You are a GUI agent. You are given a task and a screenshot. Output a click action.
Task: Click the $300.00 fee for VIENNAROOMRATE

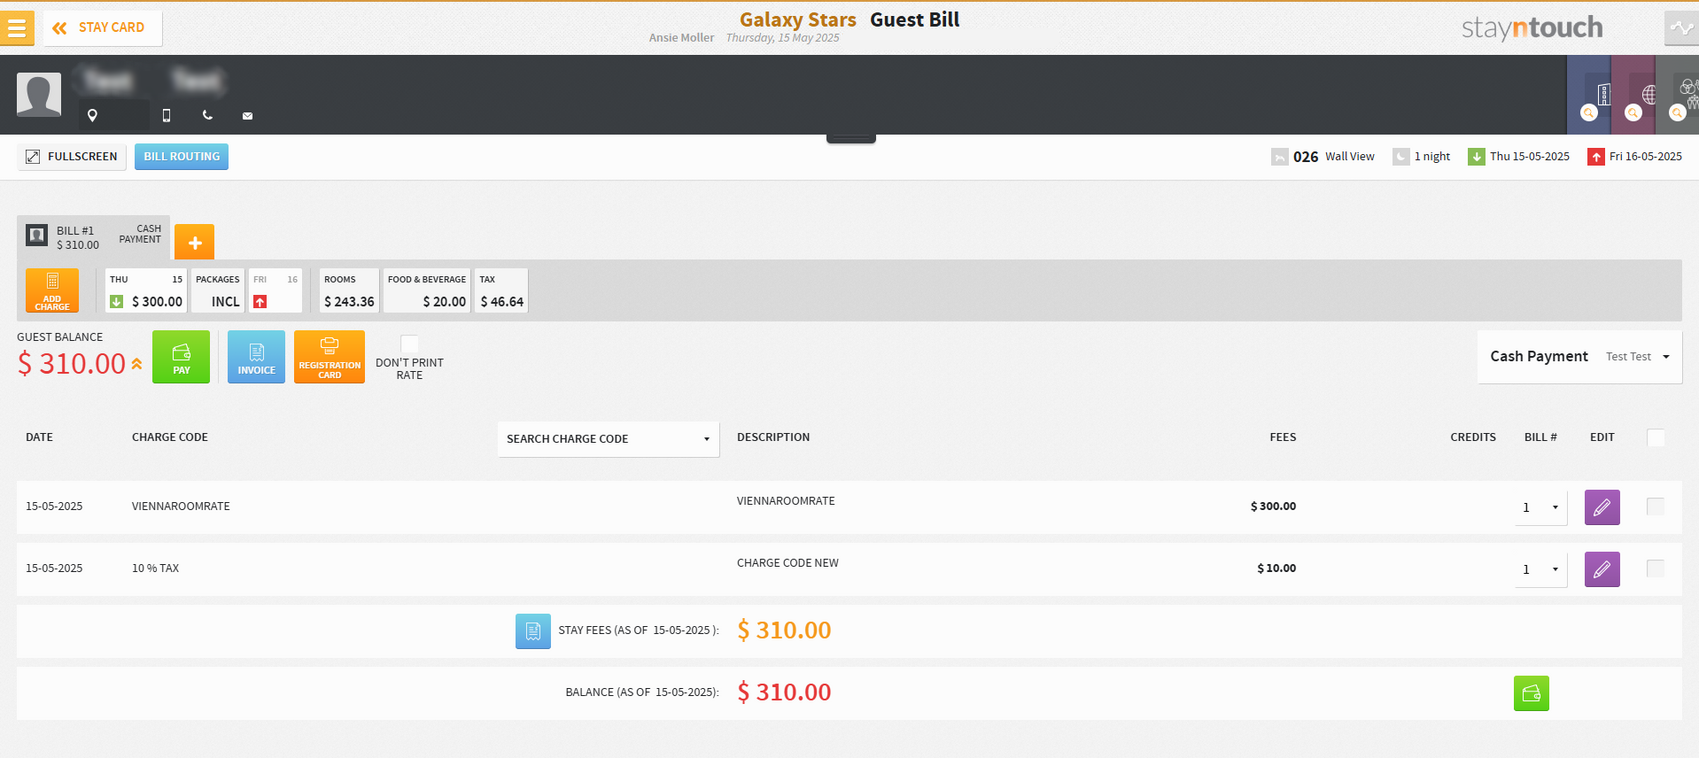click(x=1273, y=507)
